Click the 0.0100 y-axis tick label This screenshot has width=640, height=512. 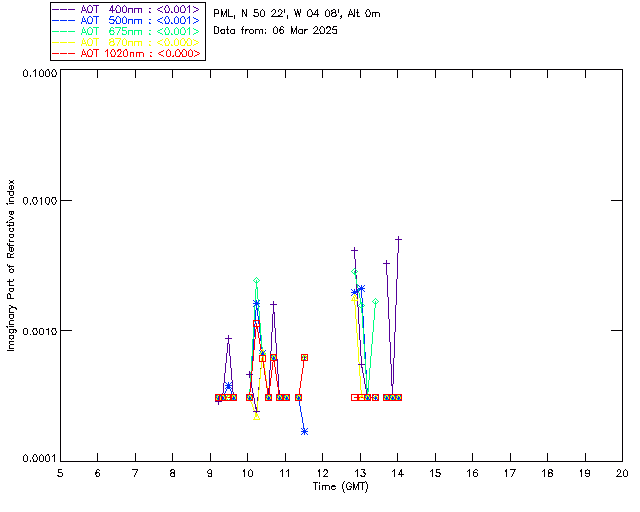pos(39,201)
